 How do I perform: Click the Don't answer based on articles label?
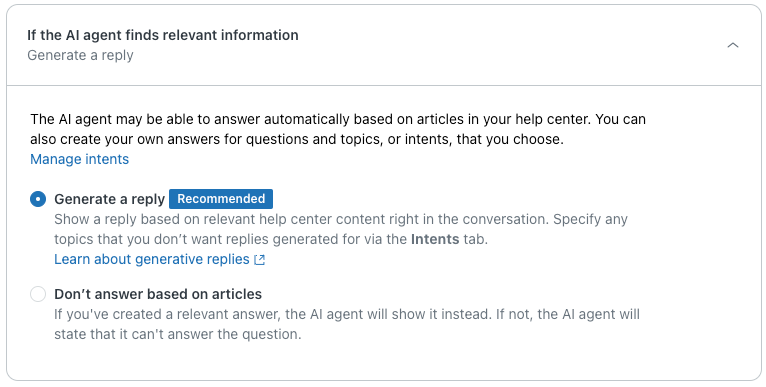[x=158, y=294]
